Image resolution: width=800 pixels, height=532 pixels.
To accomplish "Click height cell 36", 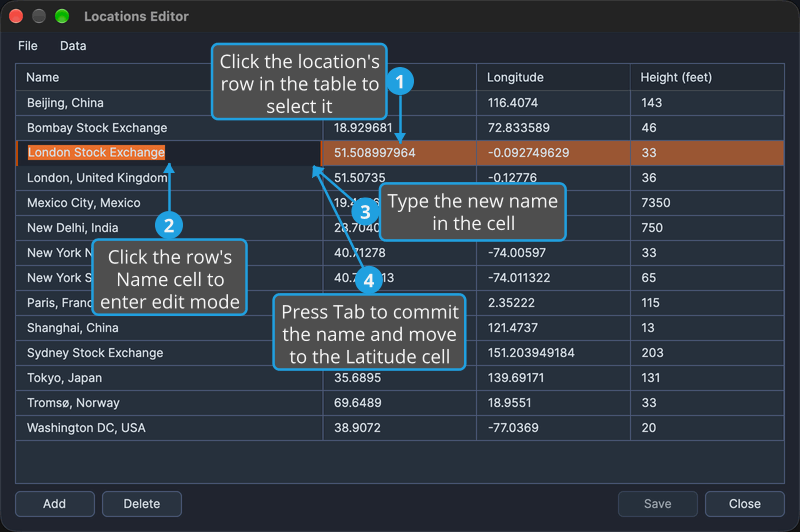I will (x=707, y=178).
